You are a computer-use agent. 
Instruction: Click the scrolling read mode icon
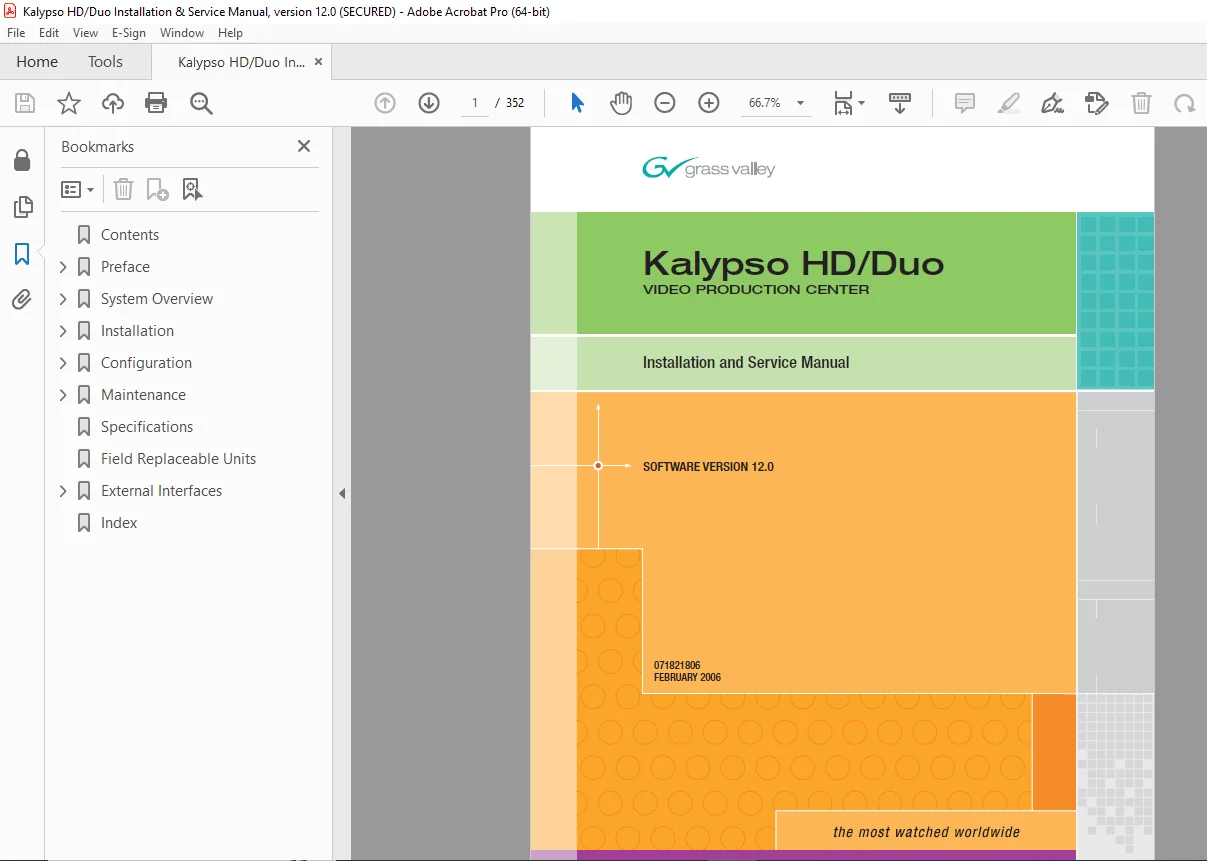pos(900,103)
